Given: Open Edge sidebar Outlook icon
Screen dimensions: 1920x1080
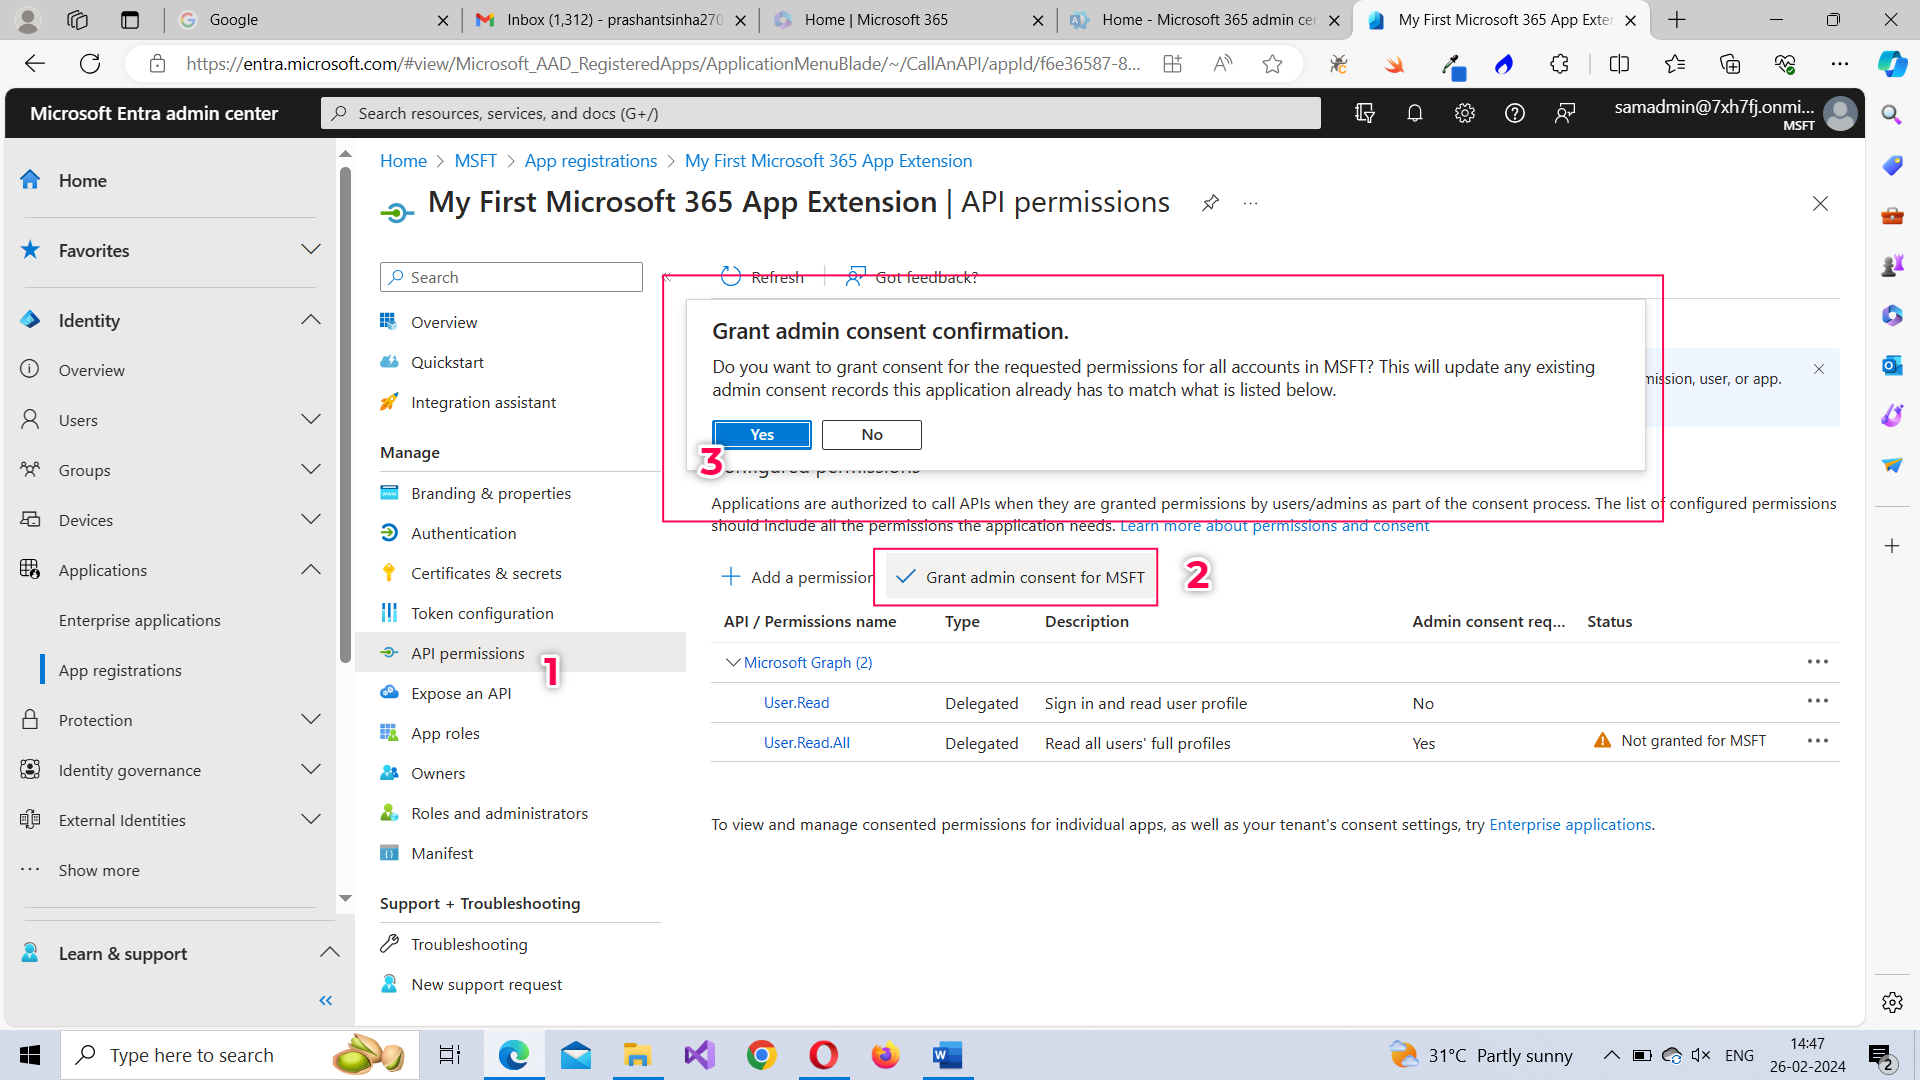Looking at the screenshot, I should (x=1892, y=365).
